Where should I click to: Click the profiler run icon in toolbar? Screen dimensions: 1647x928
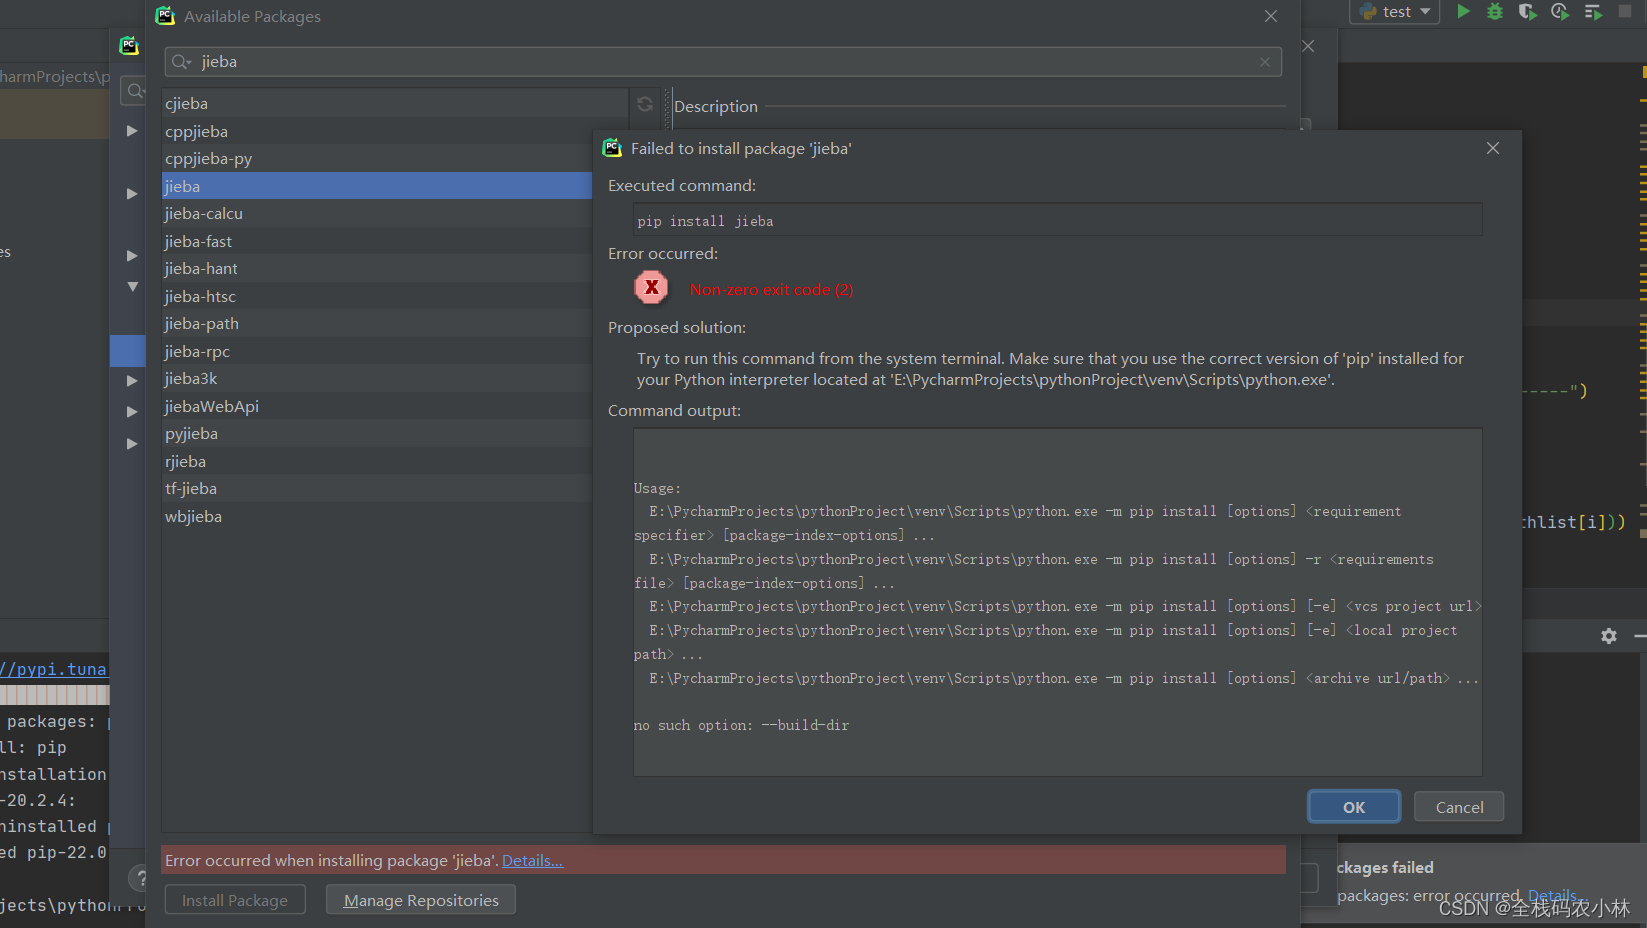pyautogui.click(x=1560, y=12)
